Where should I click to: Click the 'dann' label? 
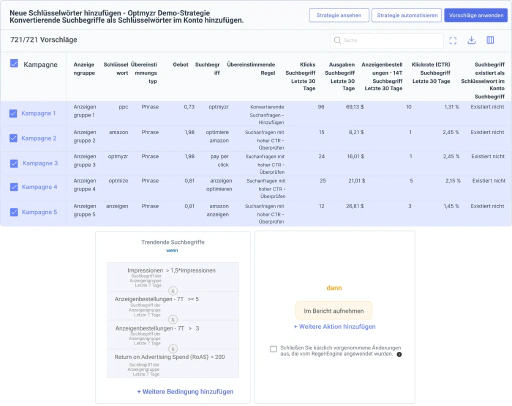click(334, 288)
